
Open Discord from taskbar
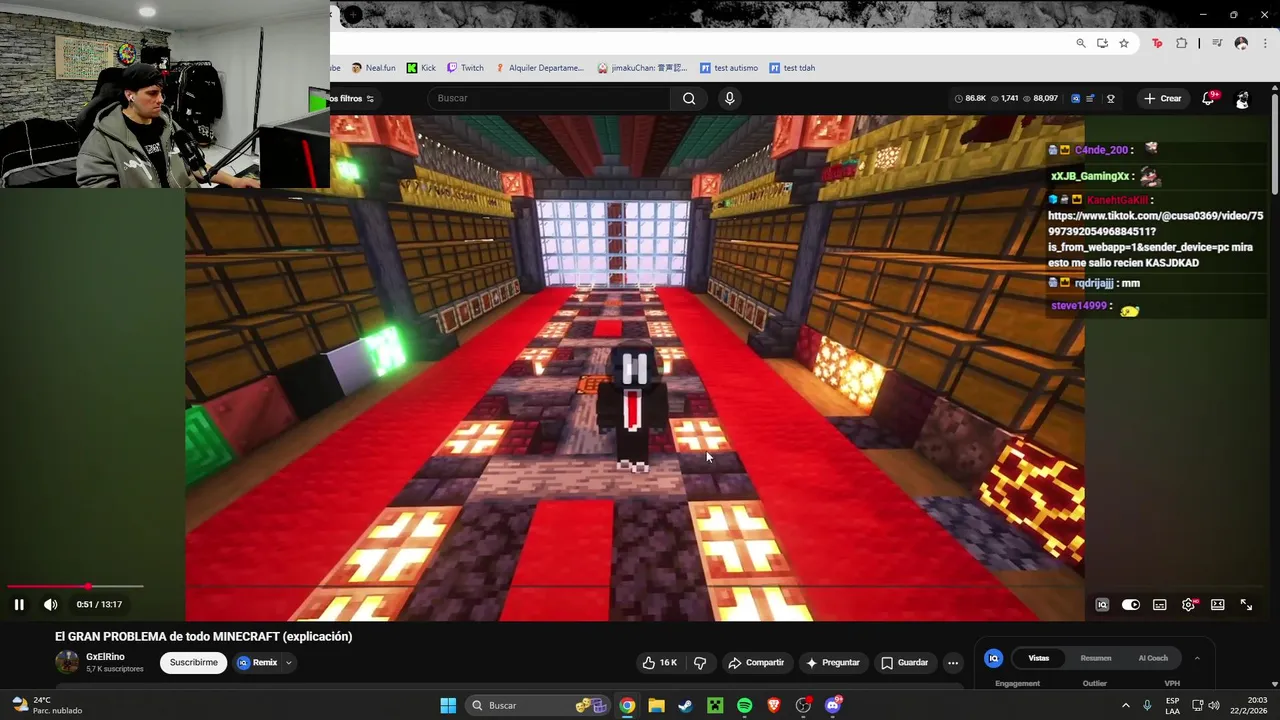pyautogui.click(x=833, y=705)
